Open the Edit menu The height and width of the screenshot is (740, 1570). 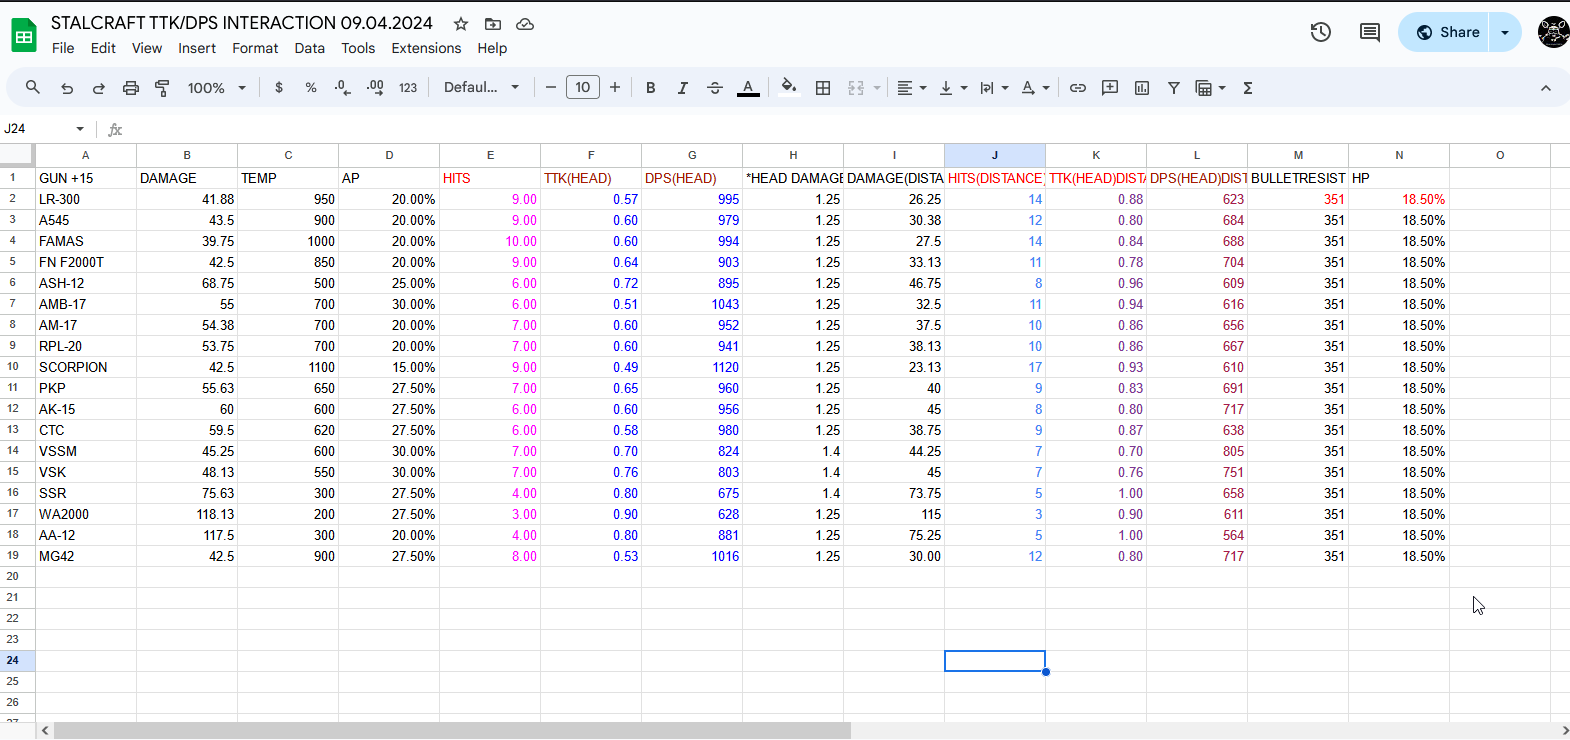pyautogui.click(x=103, y=48)
